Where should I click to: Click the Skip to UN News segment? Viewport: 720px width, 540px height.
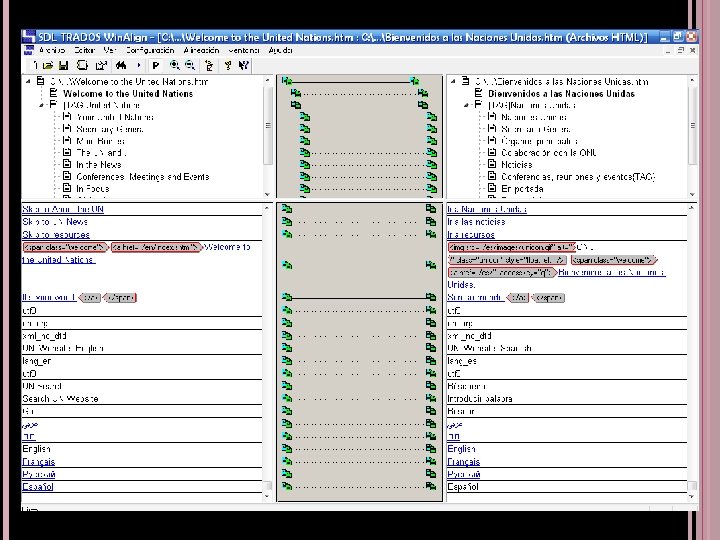(x=55, y=222)
